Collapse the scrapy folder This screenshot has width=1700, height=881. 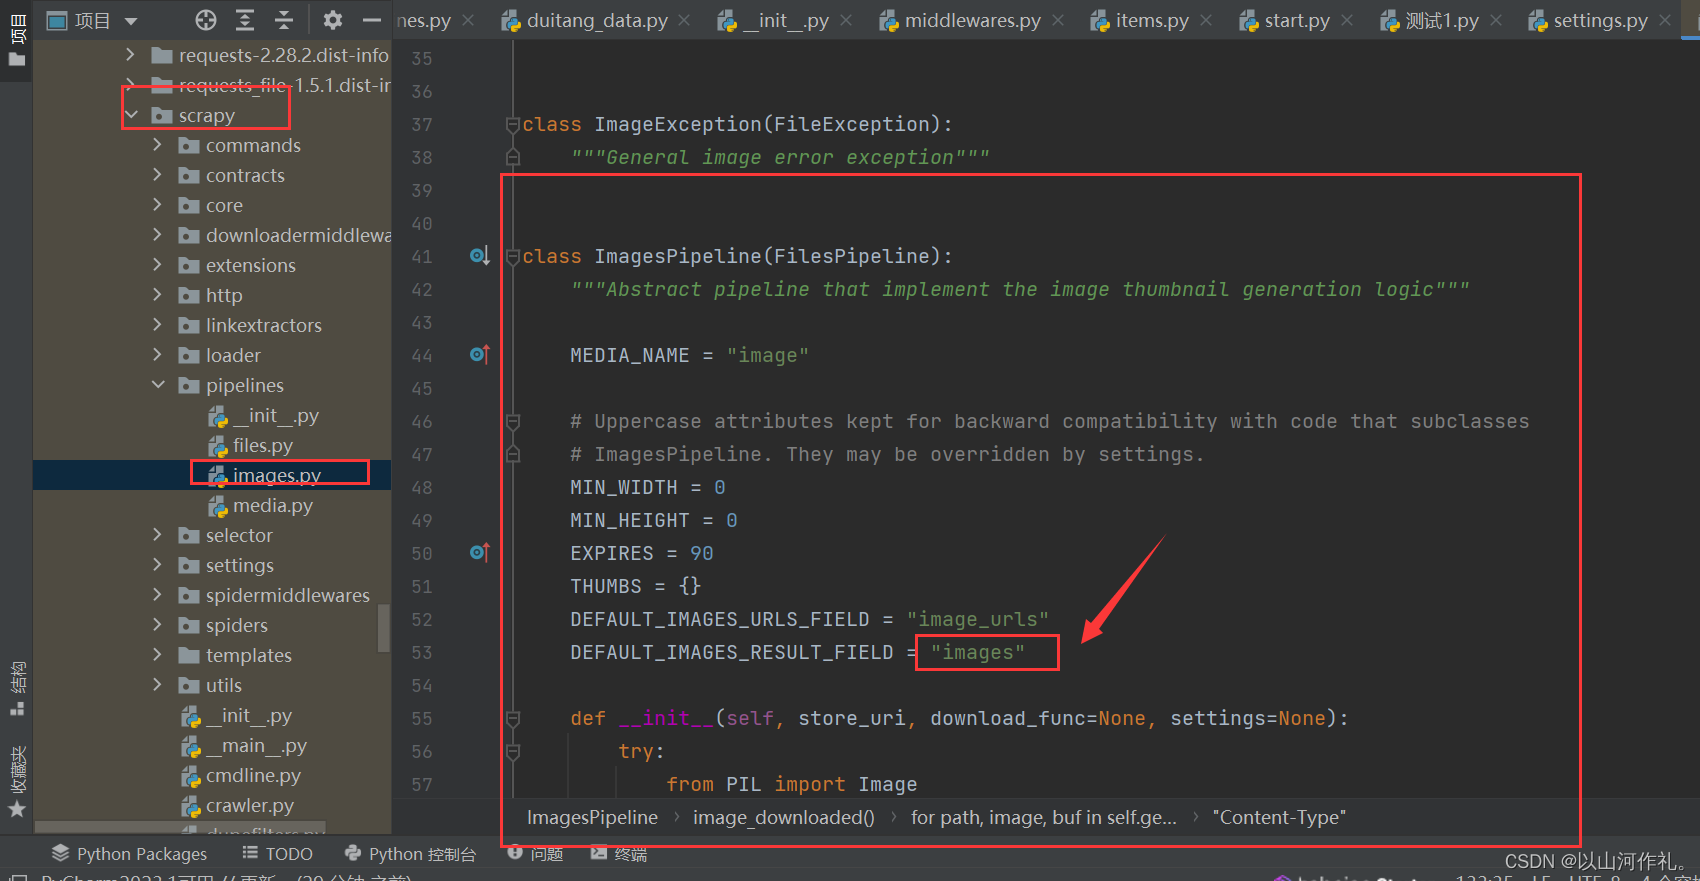(131, 115)
